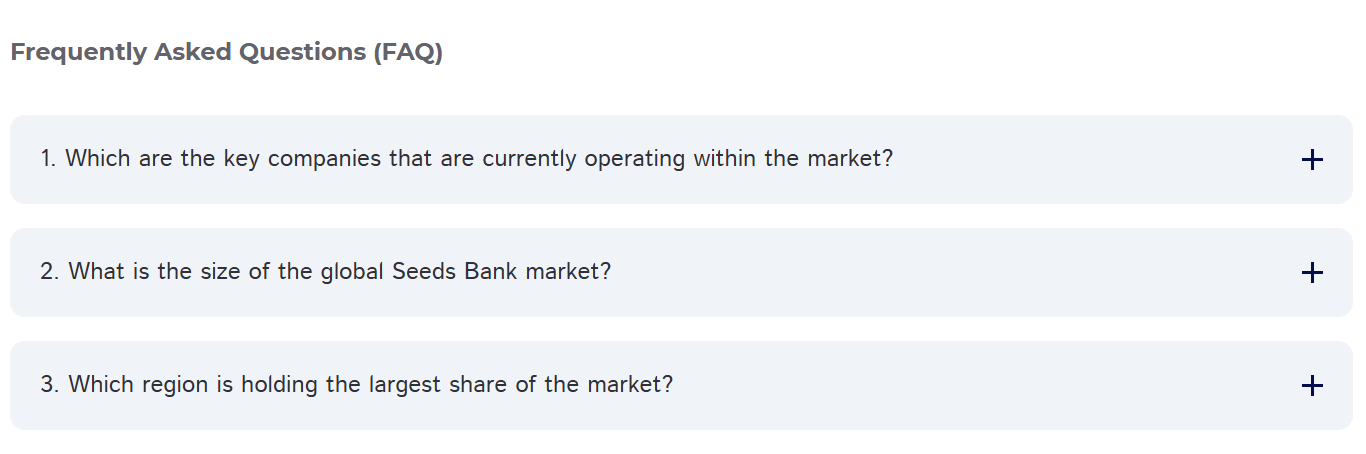Screen dimensions: 1366x454
Task: Show answer about global Seeds Bank market
Action: coord(325,272)
